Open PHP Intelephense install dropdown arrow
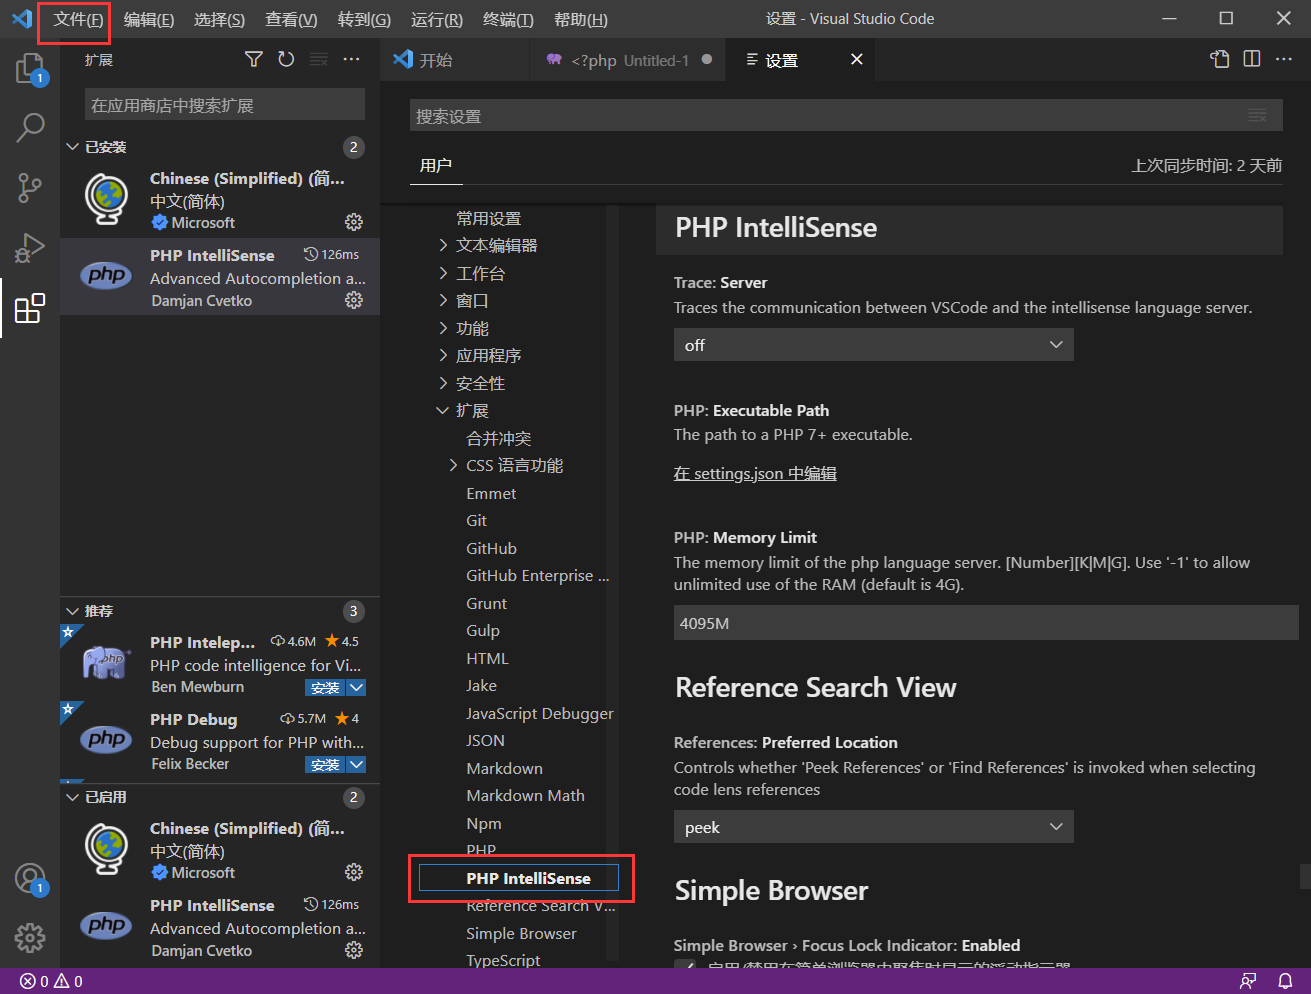 356,687
